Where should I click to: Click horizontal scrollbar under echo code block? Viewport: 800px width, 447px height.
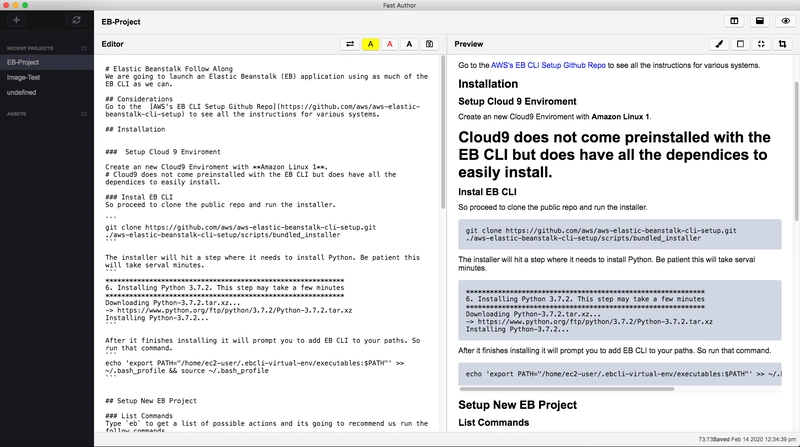(x=566, y=389)
